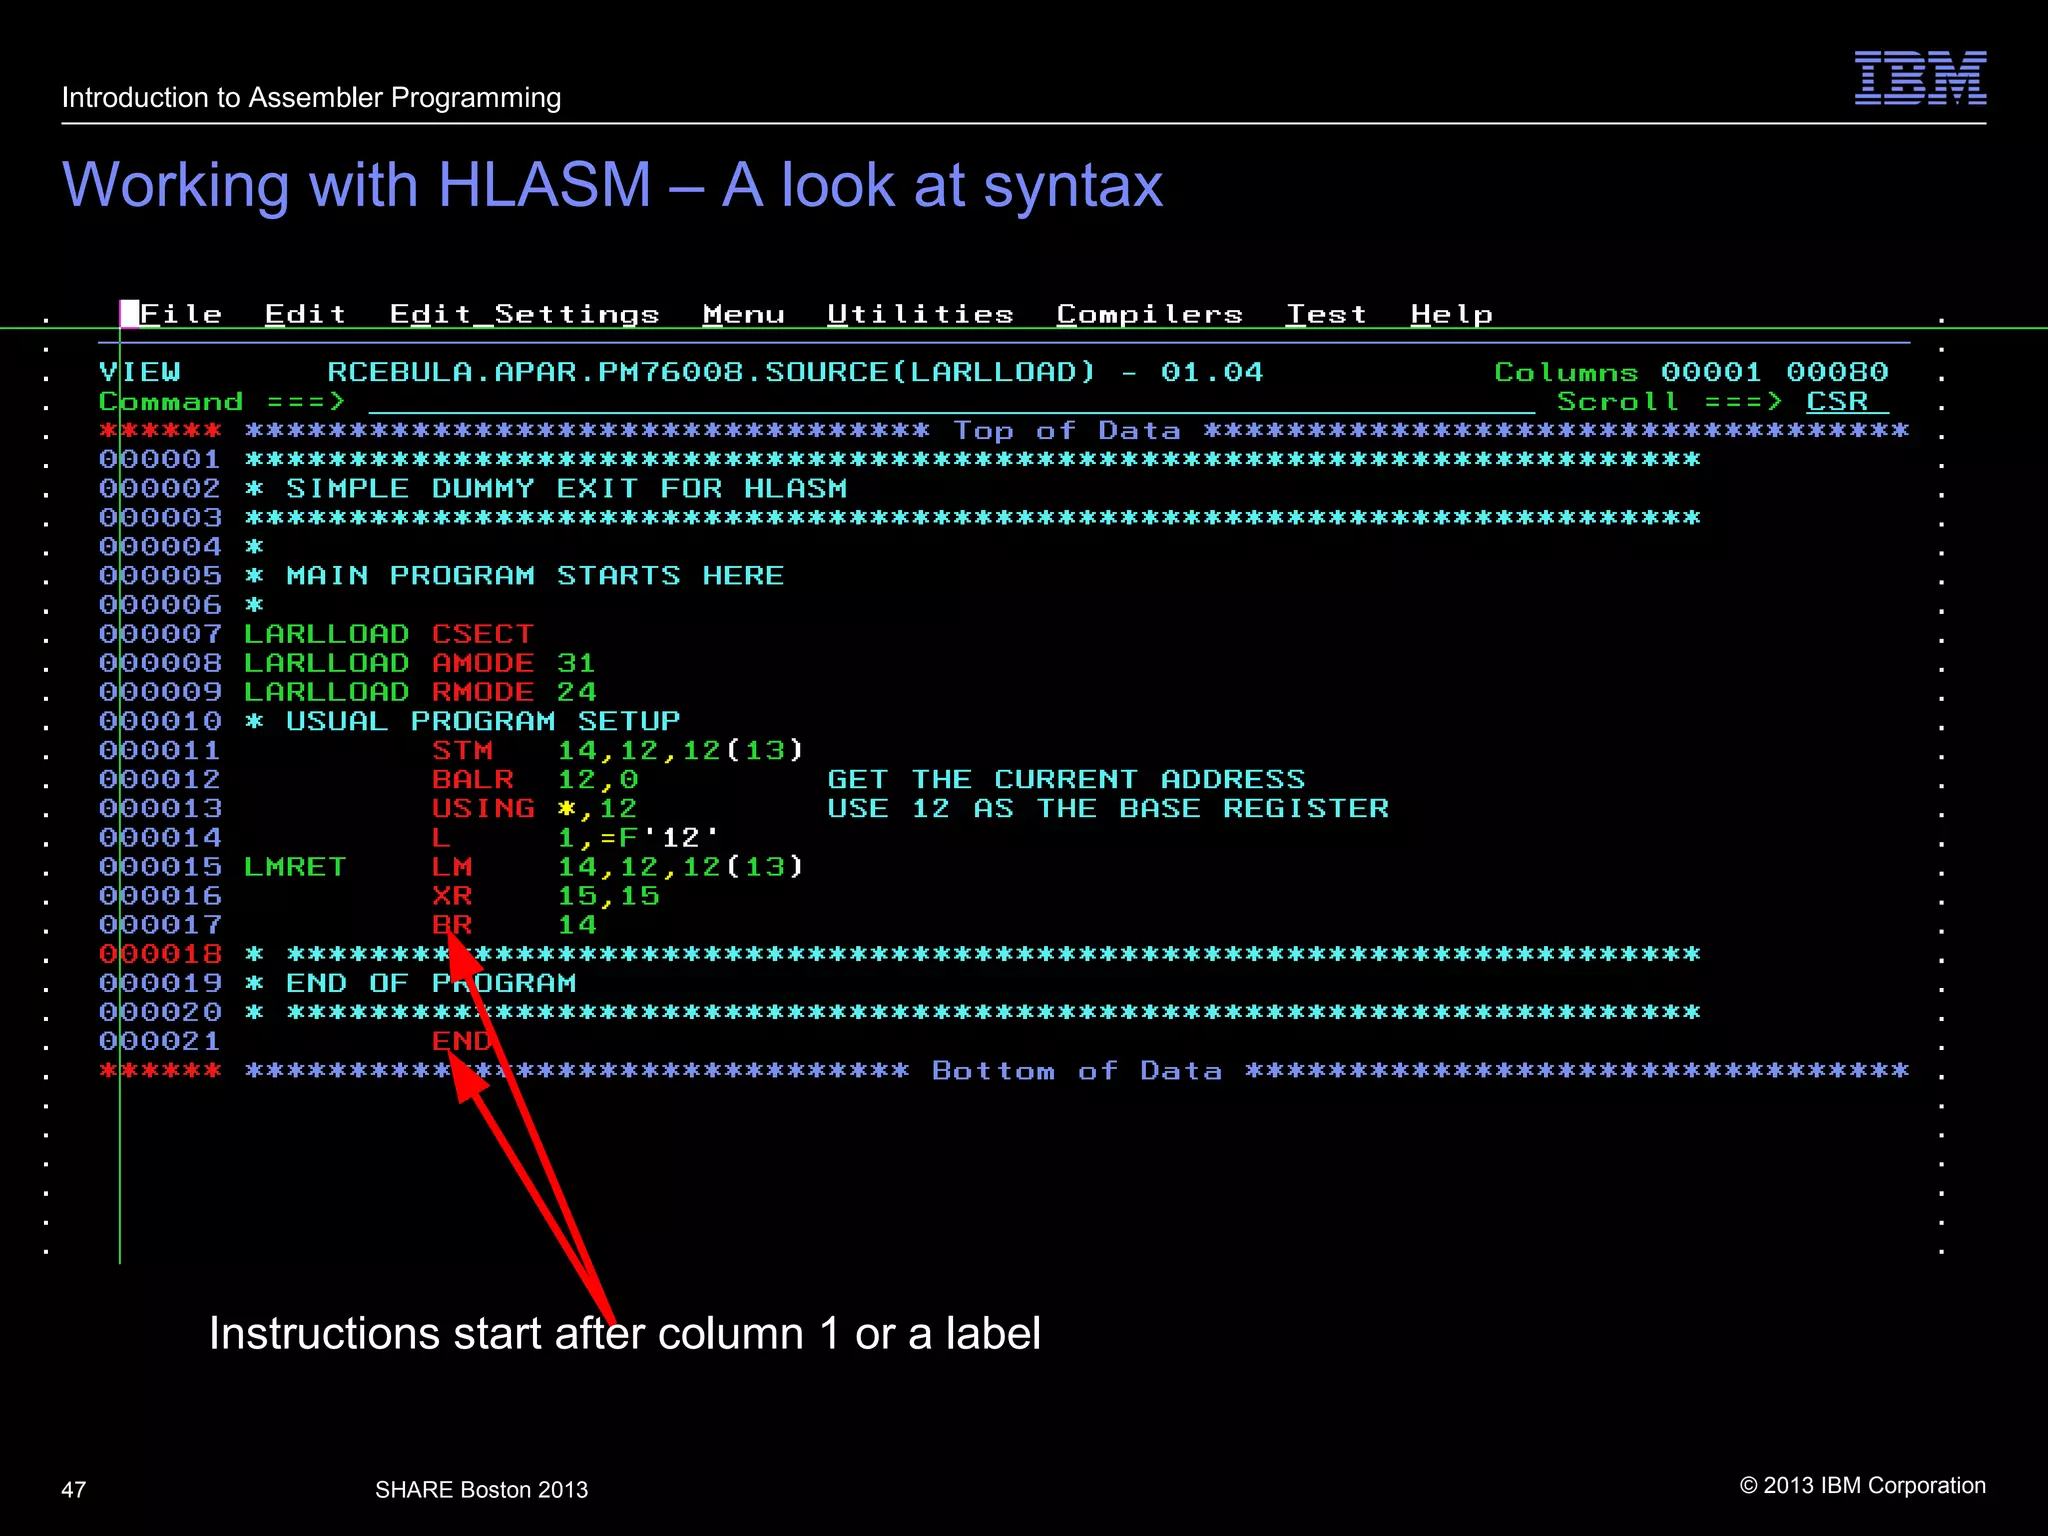Image resolution: width=2048 pixels, height=1536 pixels.
Task: Click line number 000019
Action: 160,983
